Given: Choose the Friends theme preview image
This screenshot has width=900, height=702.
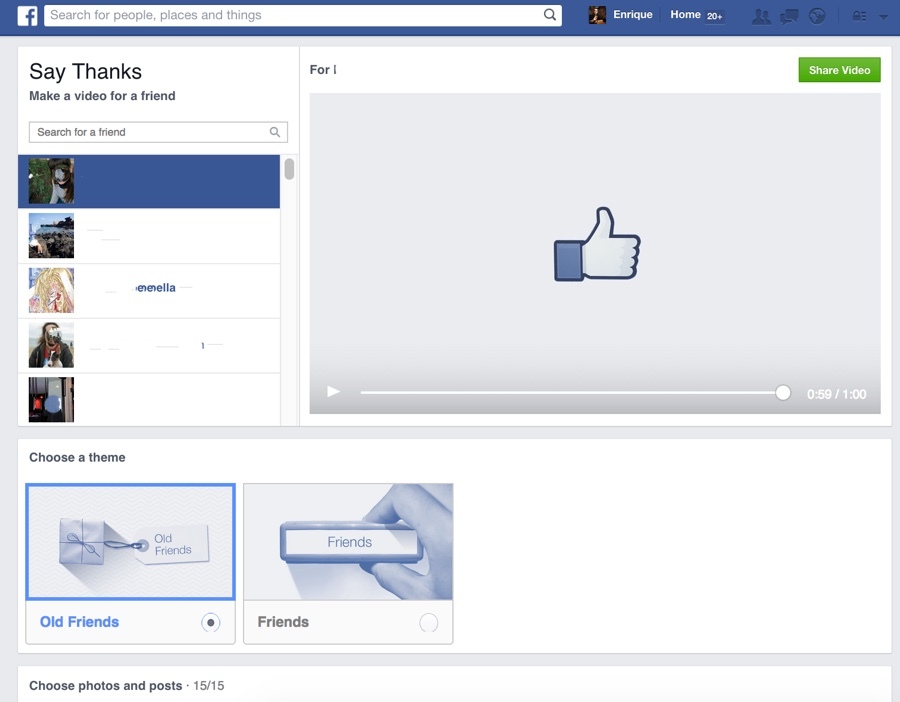Looking at the screenshot, I should pos(348,541).
